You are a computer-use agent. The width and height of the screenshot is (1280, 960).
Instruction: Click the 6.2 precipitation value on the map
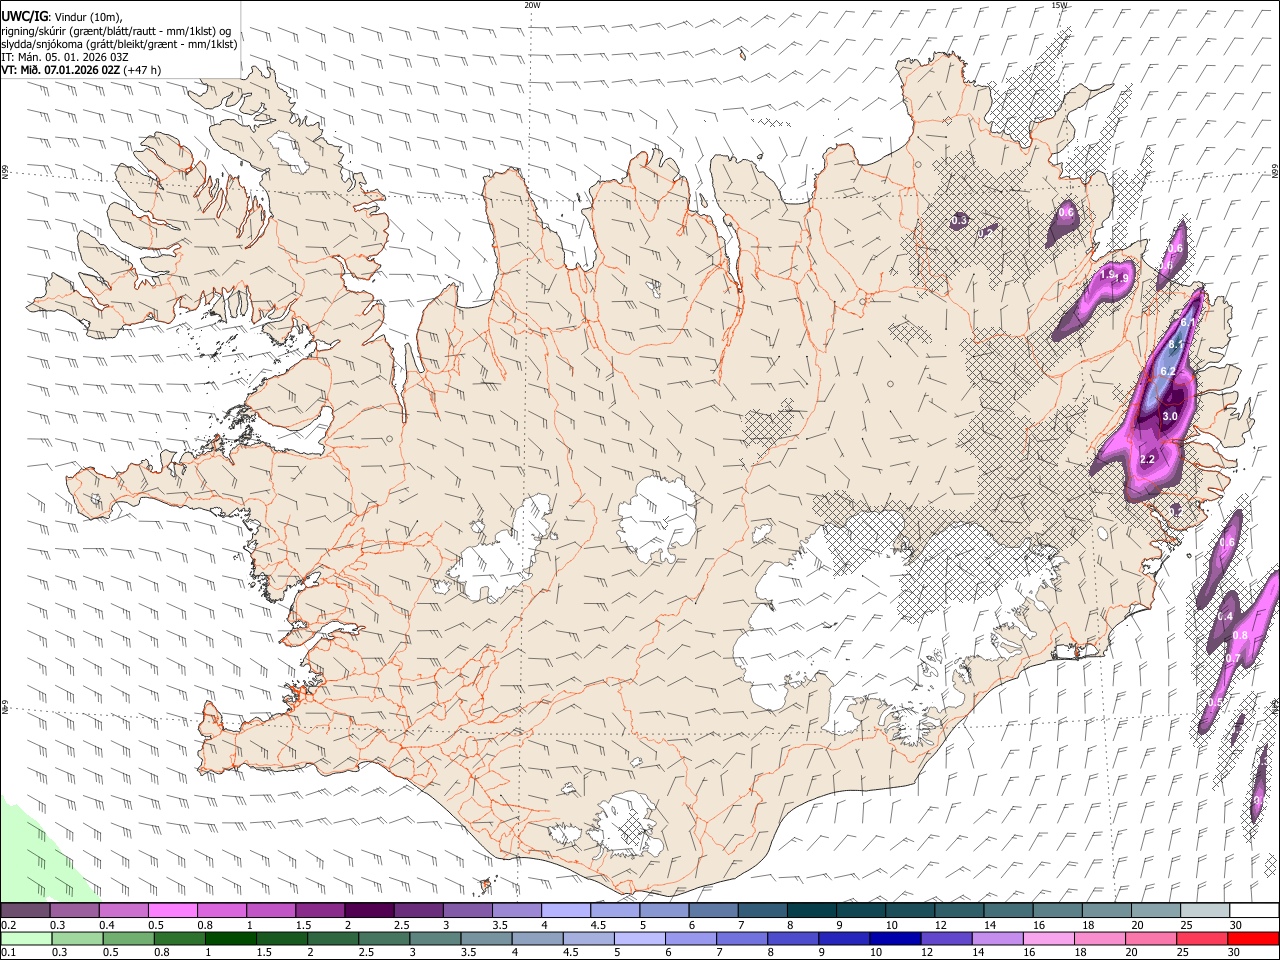pyautogui.click(x=1167, y=371)
